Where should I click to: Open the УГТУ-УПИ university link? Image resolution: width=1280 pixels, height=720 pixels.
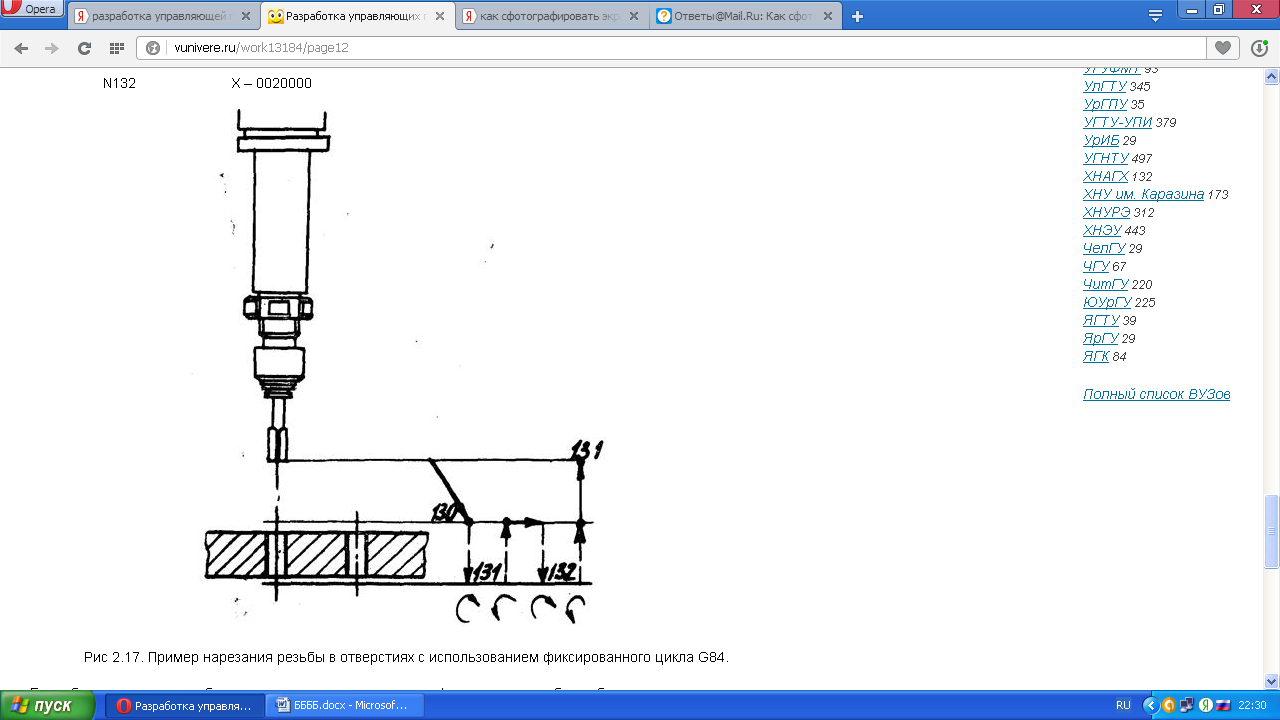[1117, 123]
